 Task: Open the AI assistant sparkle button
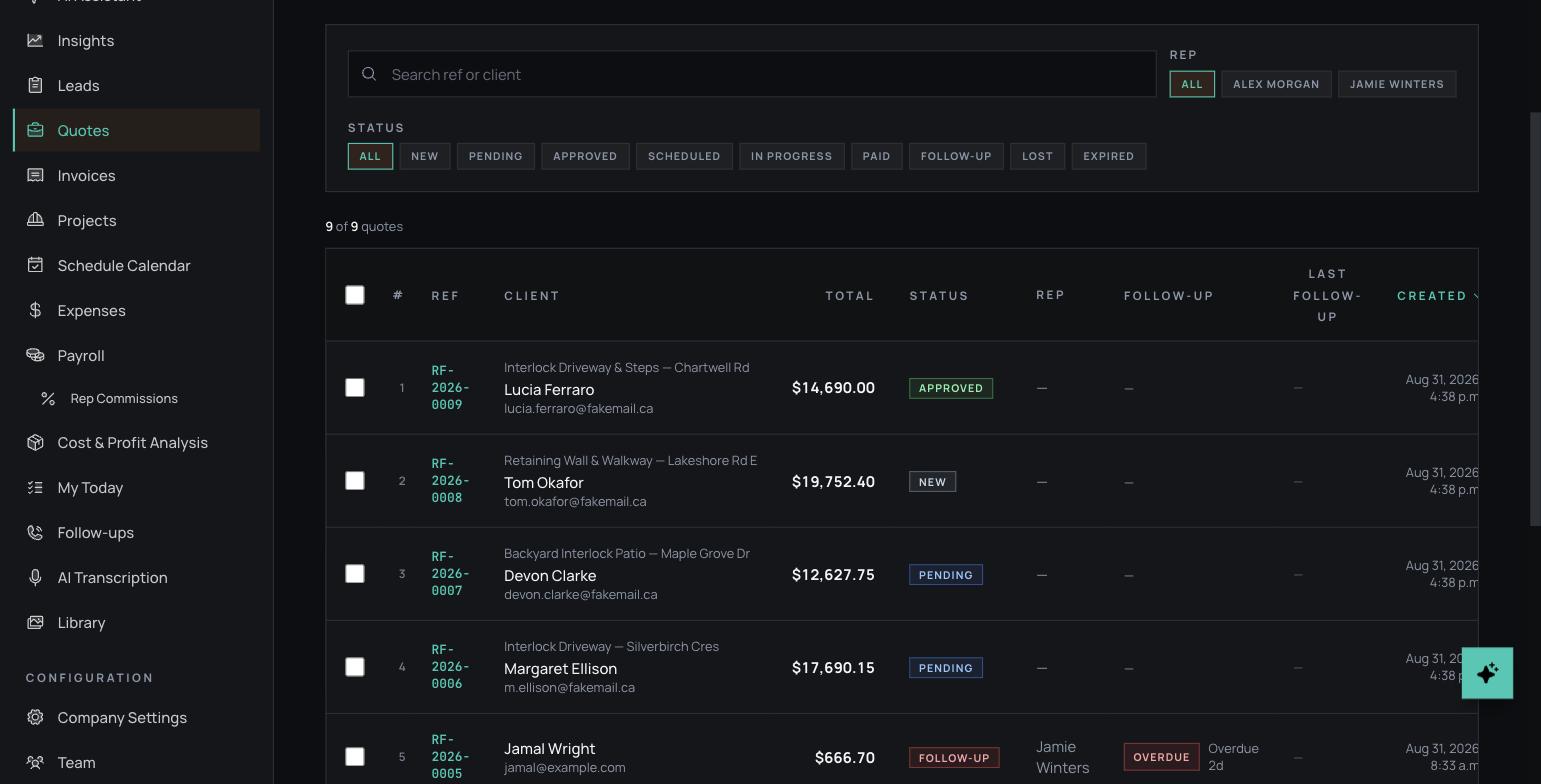(1487, 673)
